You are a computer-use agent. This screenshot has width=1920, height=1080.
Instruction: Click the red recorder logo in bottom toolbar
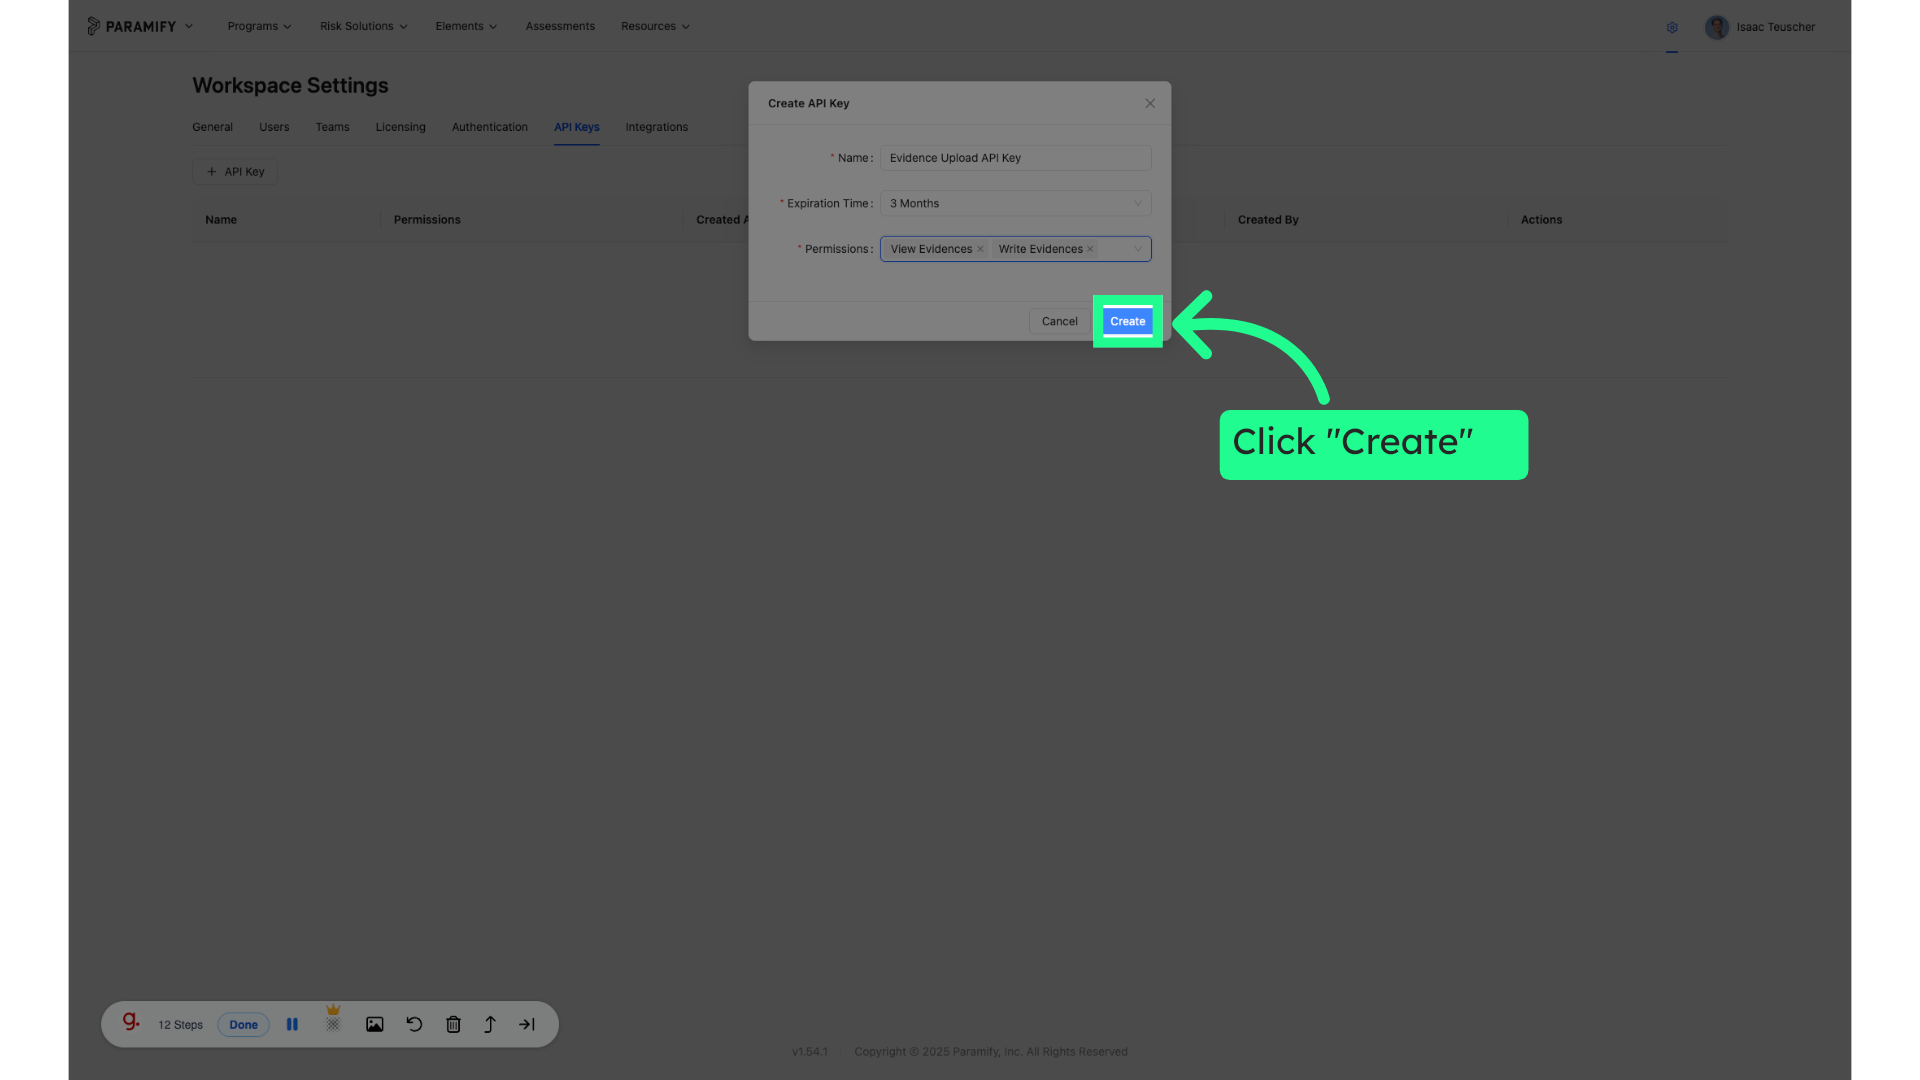131,1022
